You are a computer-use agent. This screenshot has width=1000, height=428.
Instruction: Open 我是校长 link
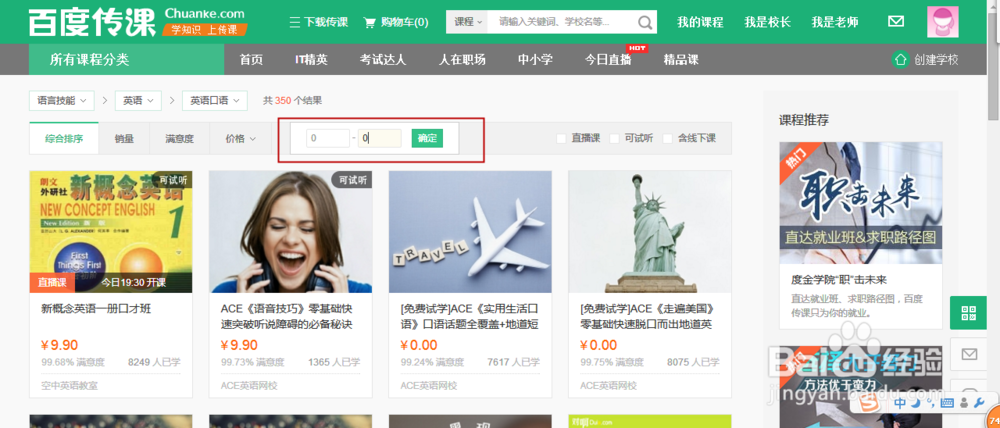pos(767,22)
